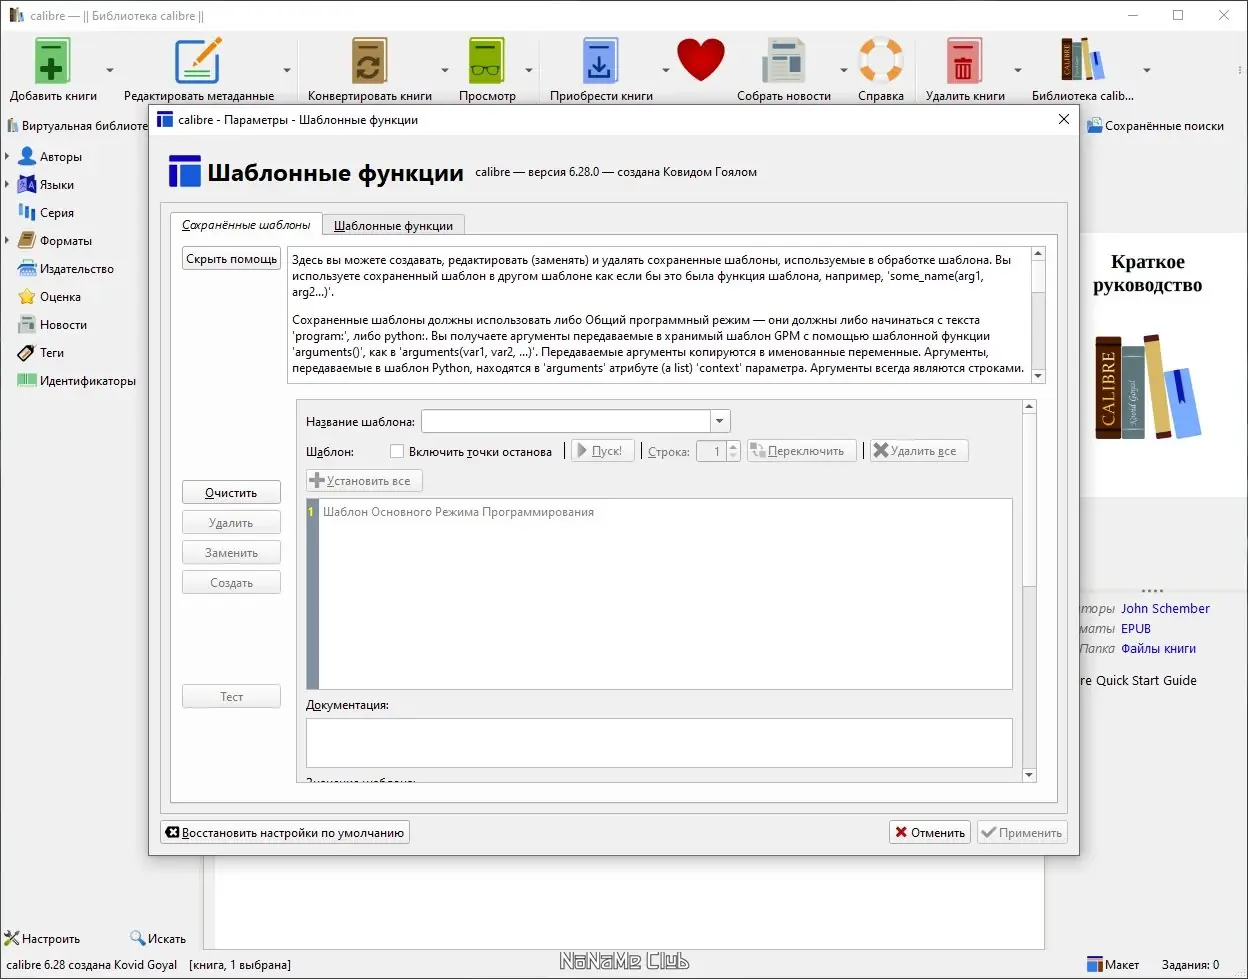Expand Remove books dropdown arrow
The image size is (1248, 979).
pos(1018,70)
